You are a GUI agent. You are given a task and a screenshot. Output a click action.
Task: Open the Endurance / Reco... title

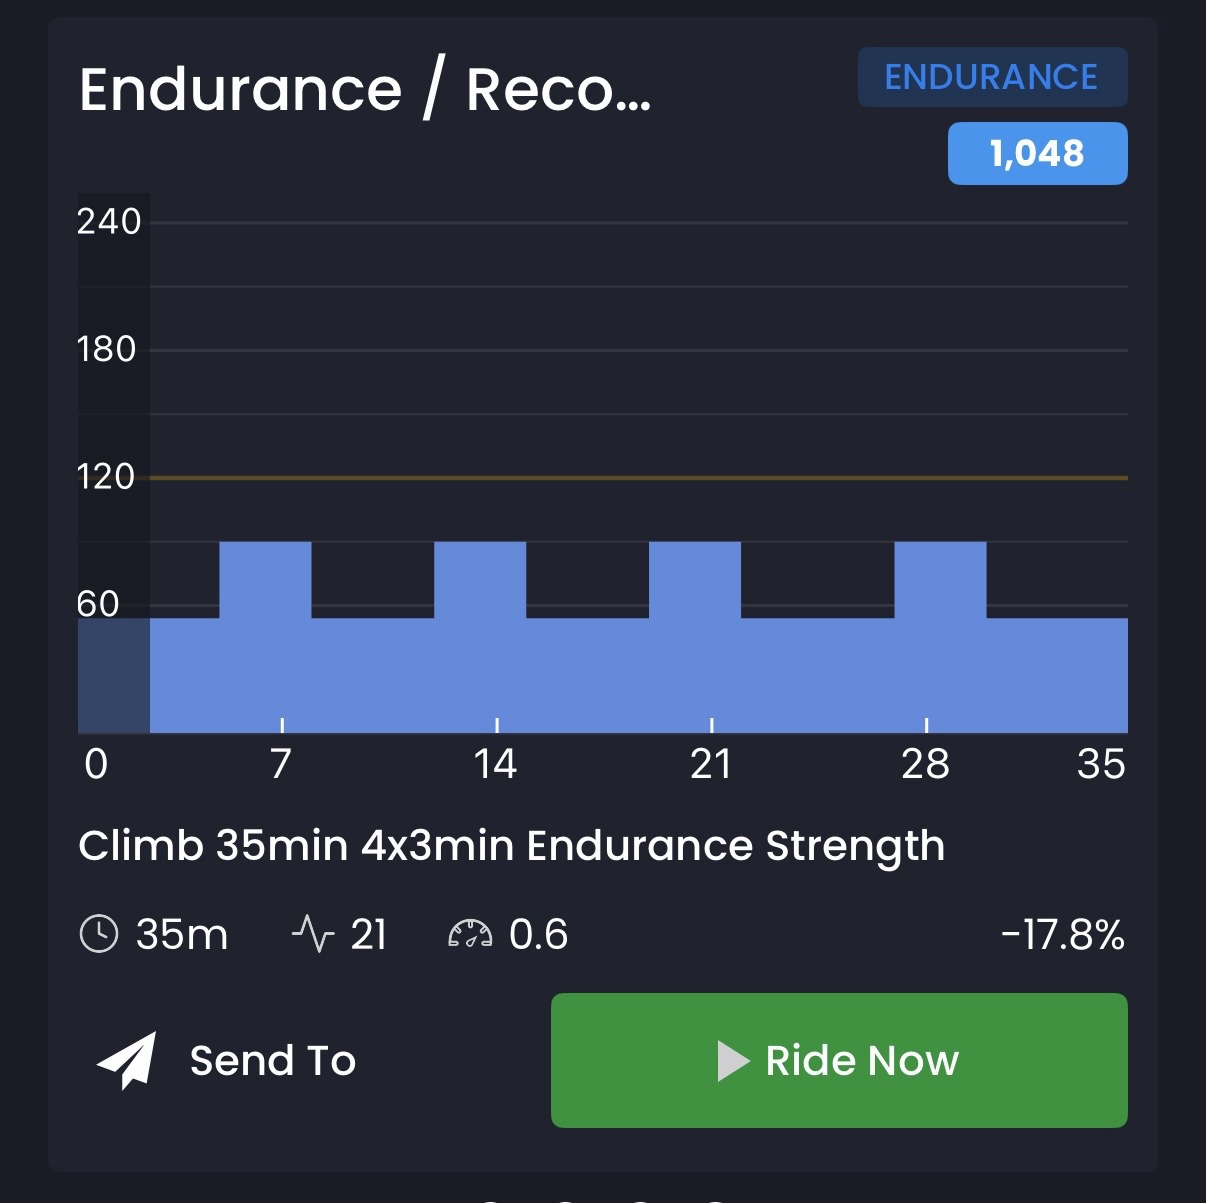tap(365, 90)
